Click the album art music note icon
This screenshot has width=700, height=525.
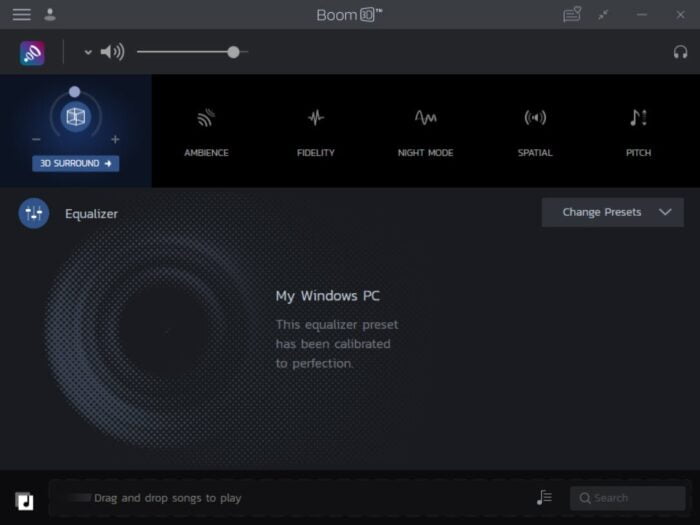pos(25,501)
